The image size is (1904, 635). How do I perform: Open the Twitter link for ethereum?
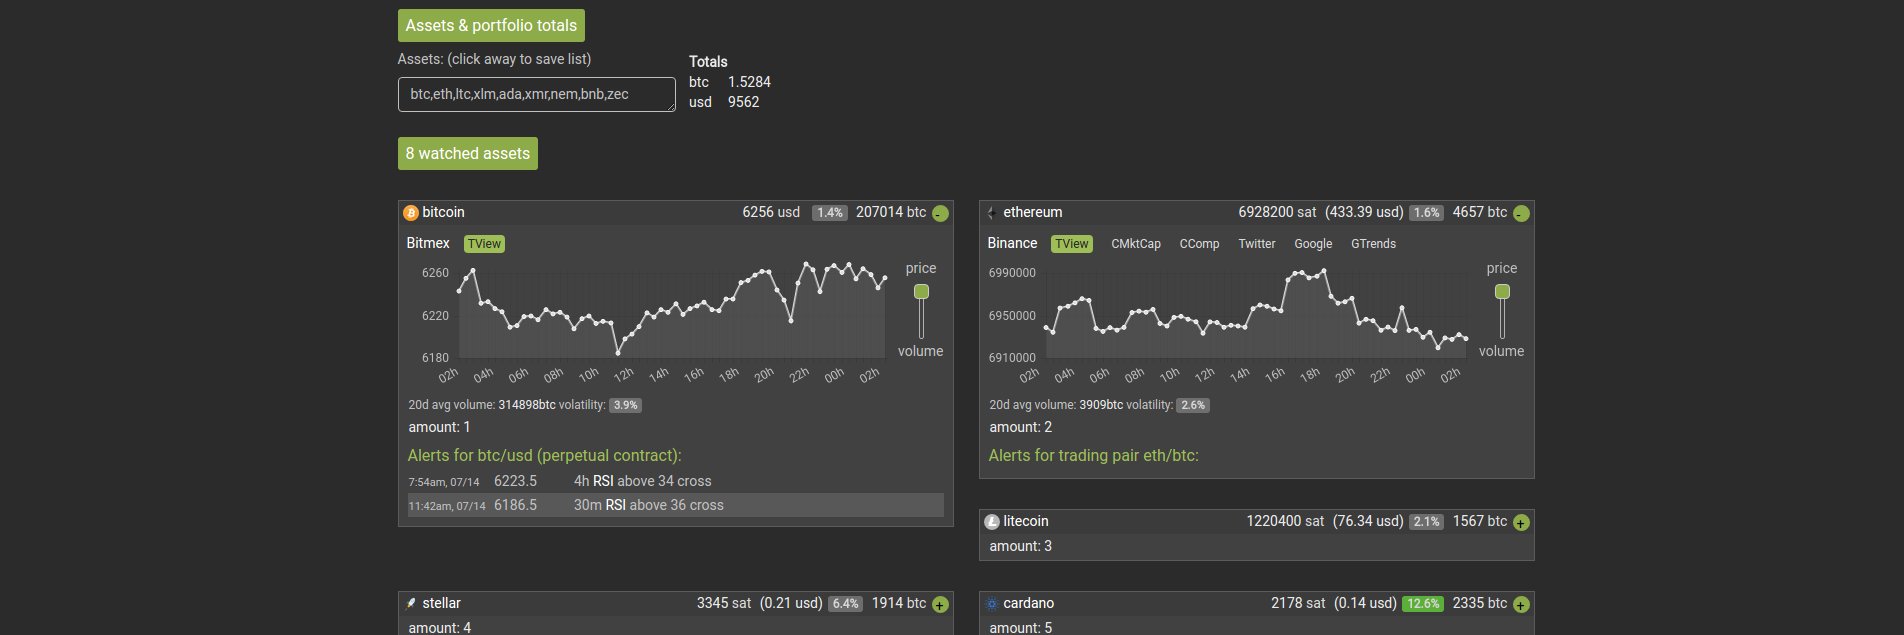tap(1257, 244)
